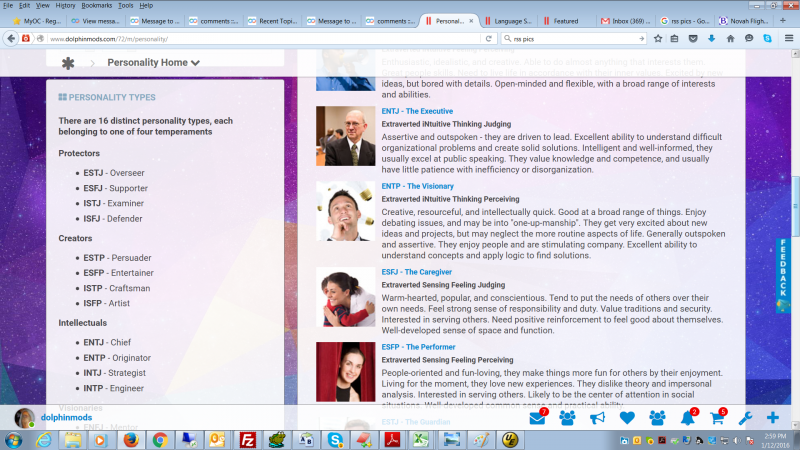
Task: Click the asterisk site logo icon
Action: click(x=68, y=63)
